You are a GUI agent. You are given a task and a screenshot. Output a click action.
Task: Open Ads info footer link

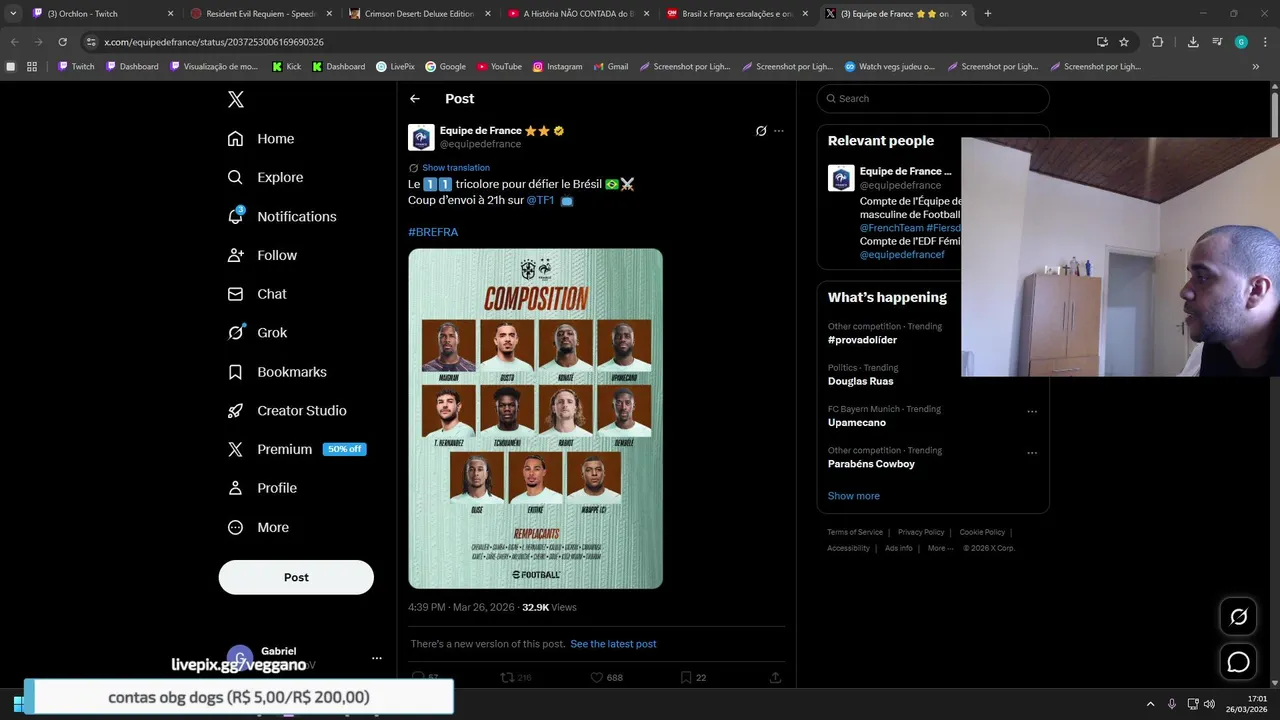899,548
